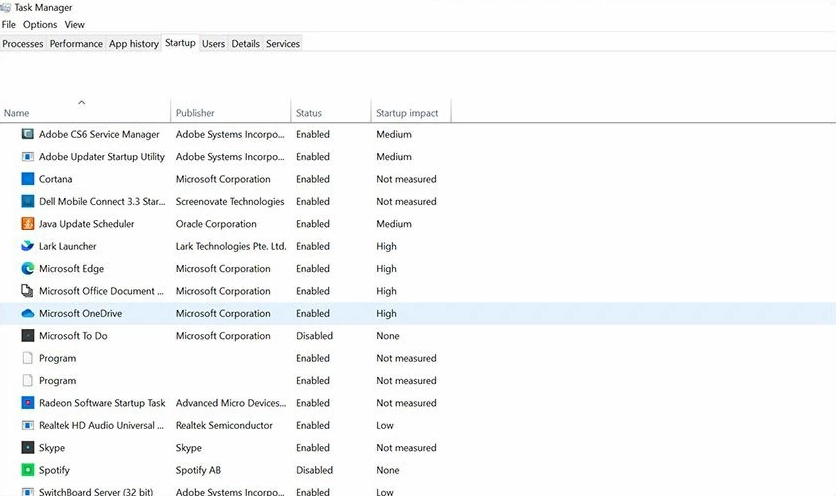Click the Spotify icon in list
The image size is (836, 496).
pos(28,470)
